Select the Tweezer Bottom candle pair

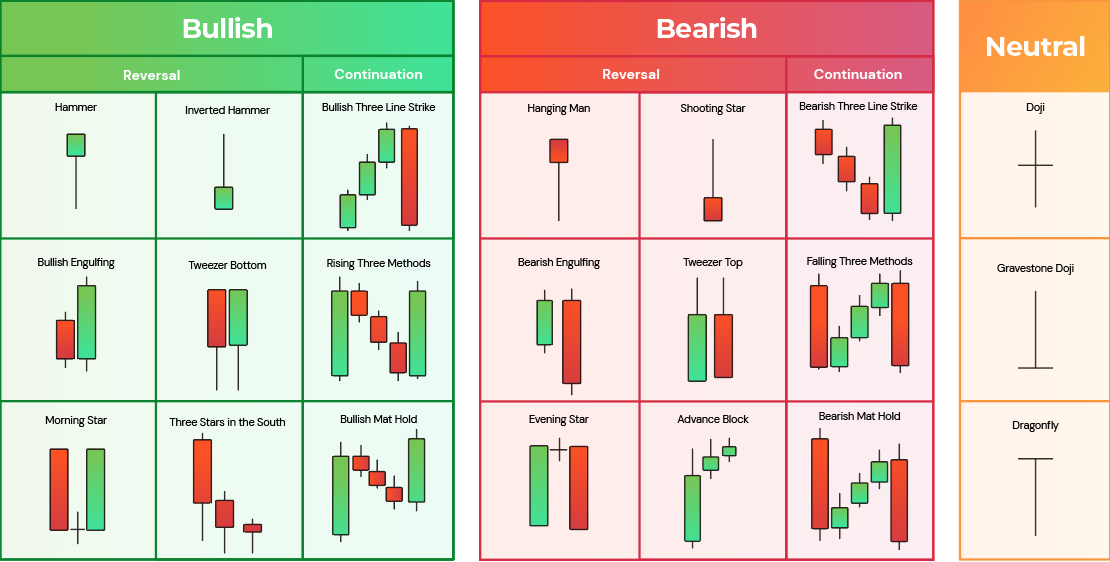pyautogui.click(x=227, y=336)
